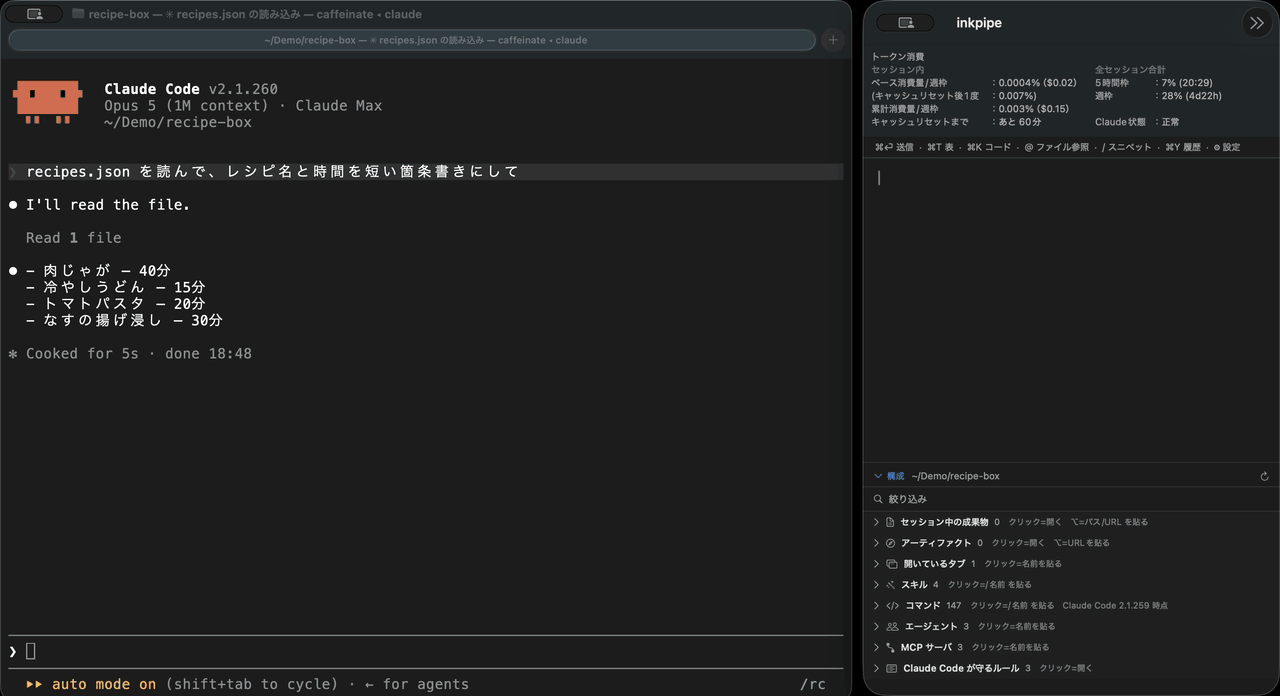The image size is (1280, 696).
Task: Click ⌘K コード shortcut
Action: pos(989,147)
